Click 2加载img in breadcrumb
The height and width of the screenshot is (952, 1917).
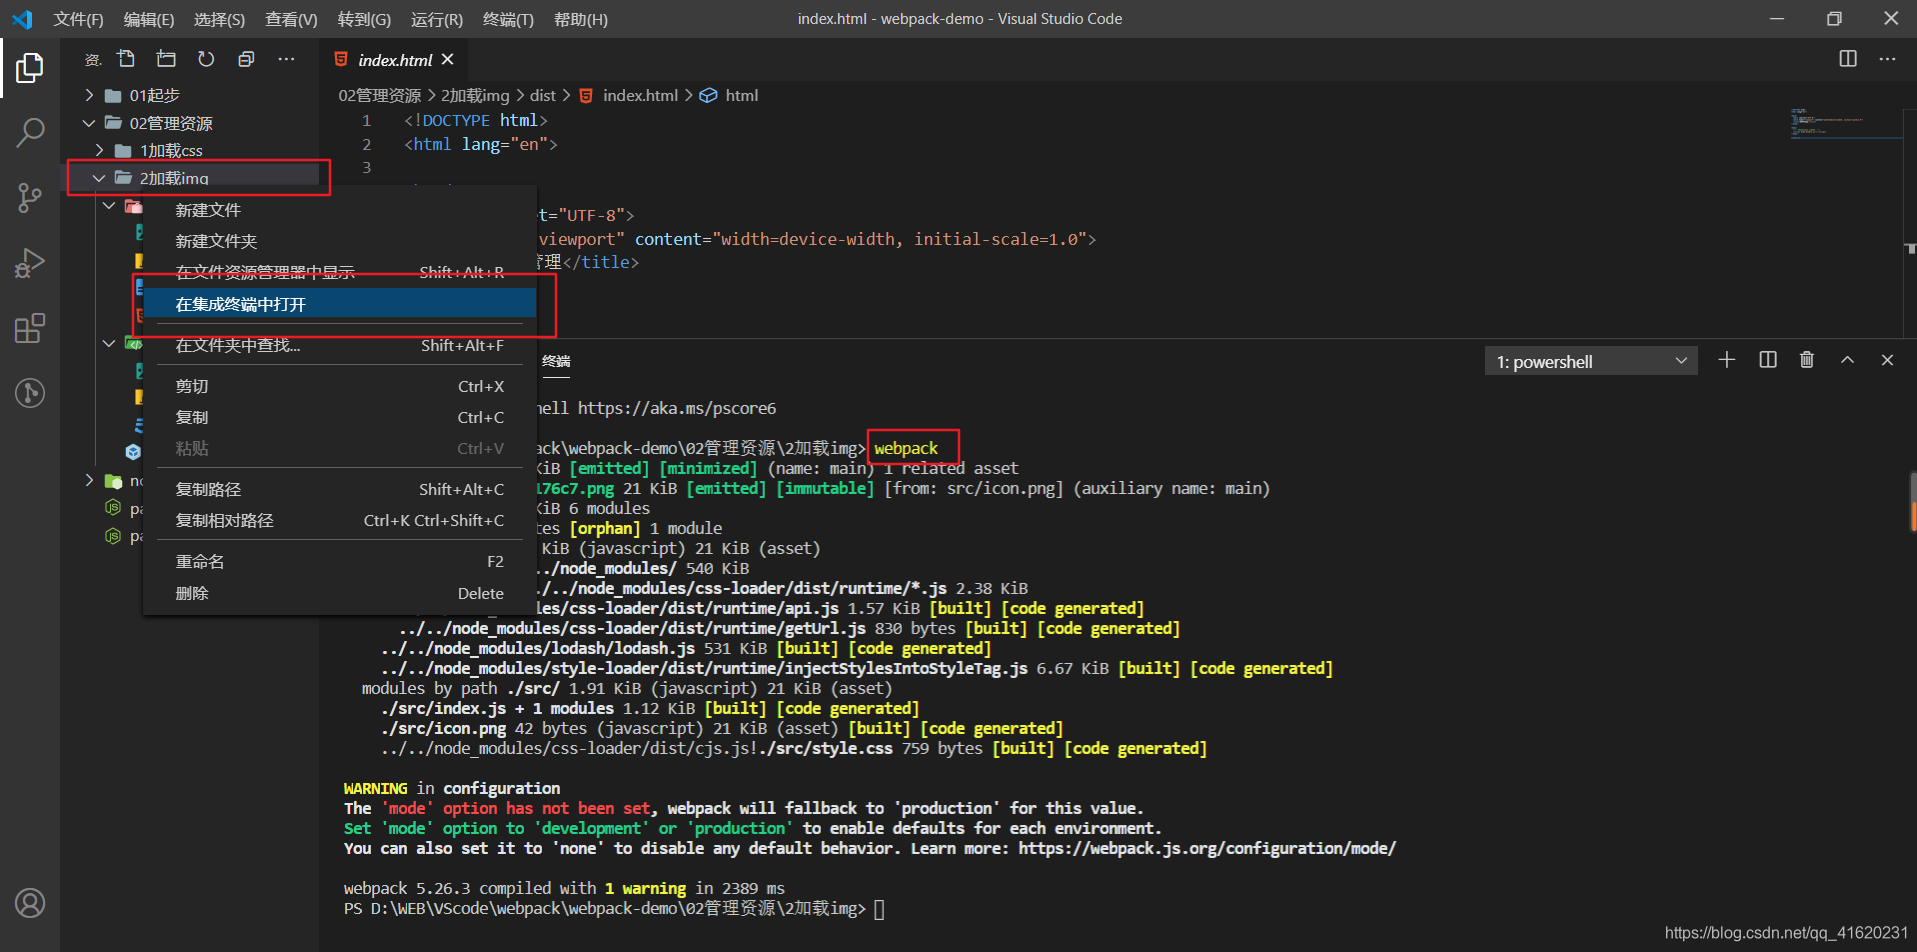click(475, 95)
